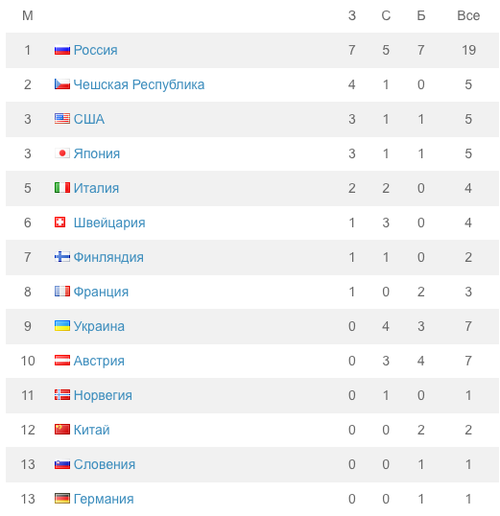Open the Россия country link
This screenshot has height=516, width=500.
point(95,50)
